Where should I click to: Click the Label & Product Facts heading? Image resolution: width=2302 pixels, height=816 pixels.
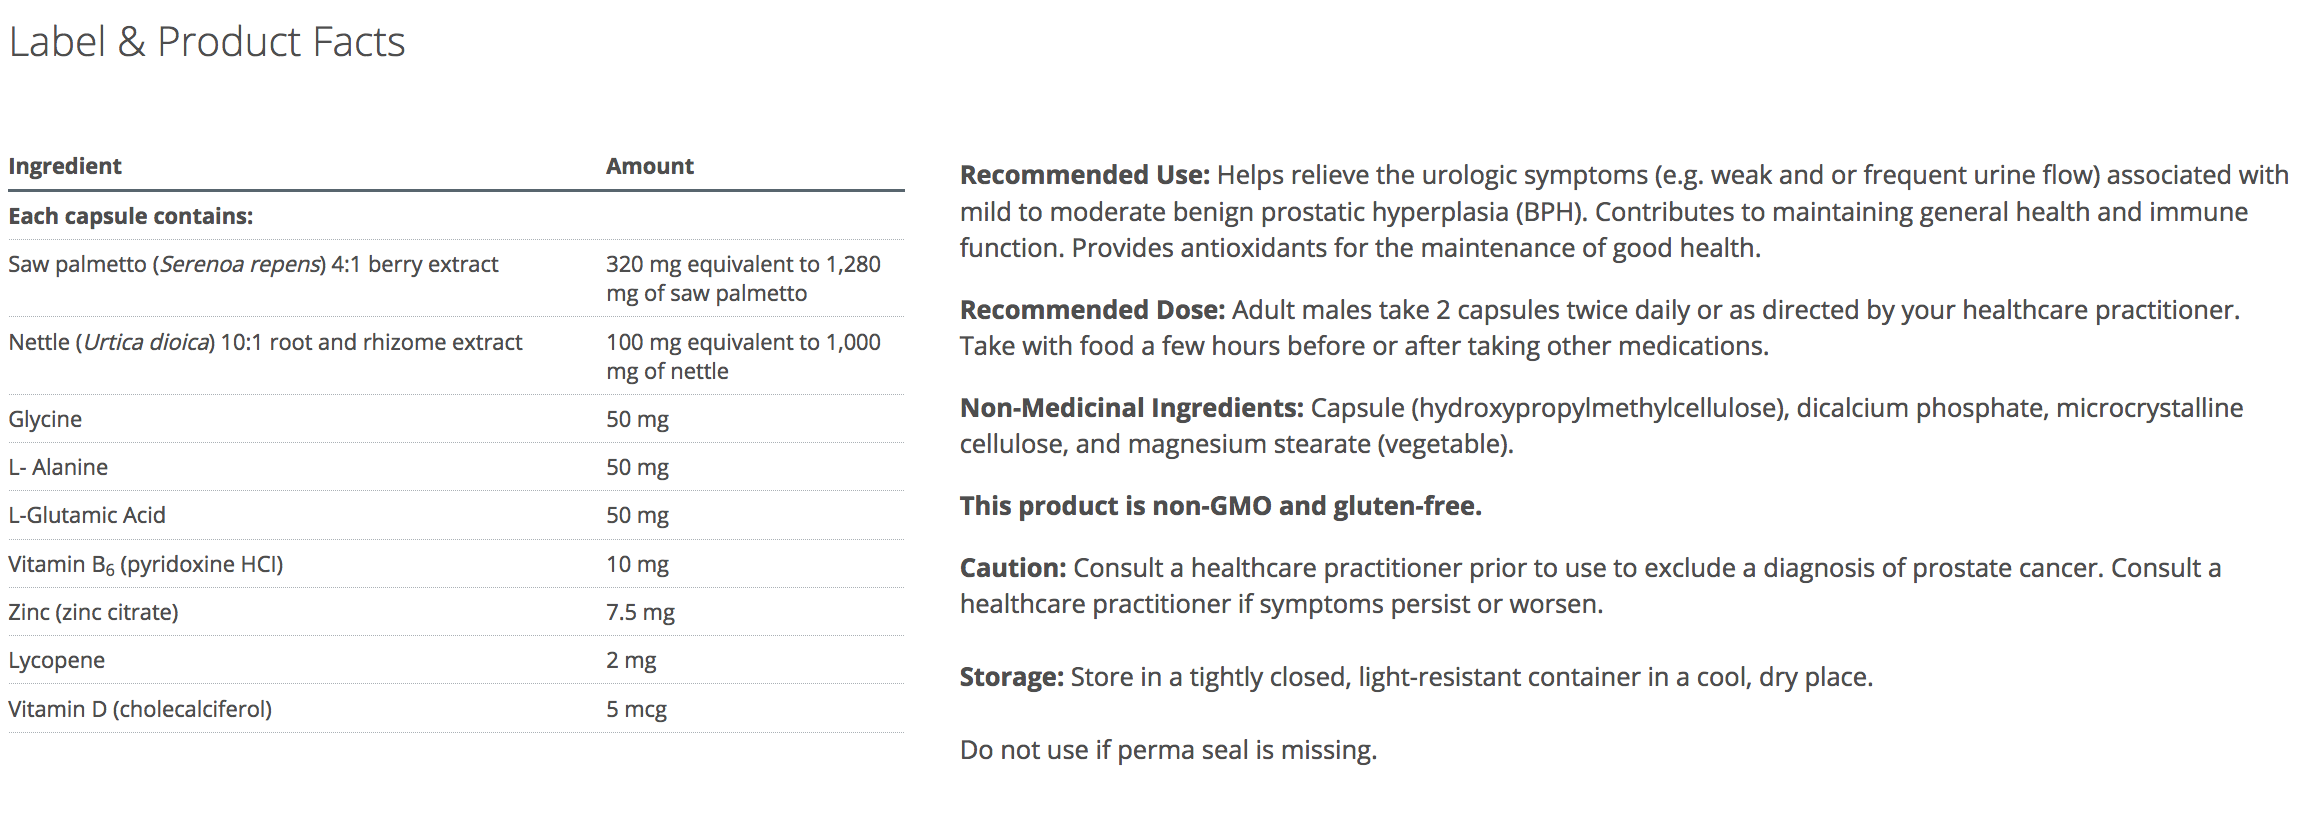(207, 42)
